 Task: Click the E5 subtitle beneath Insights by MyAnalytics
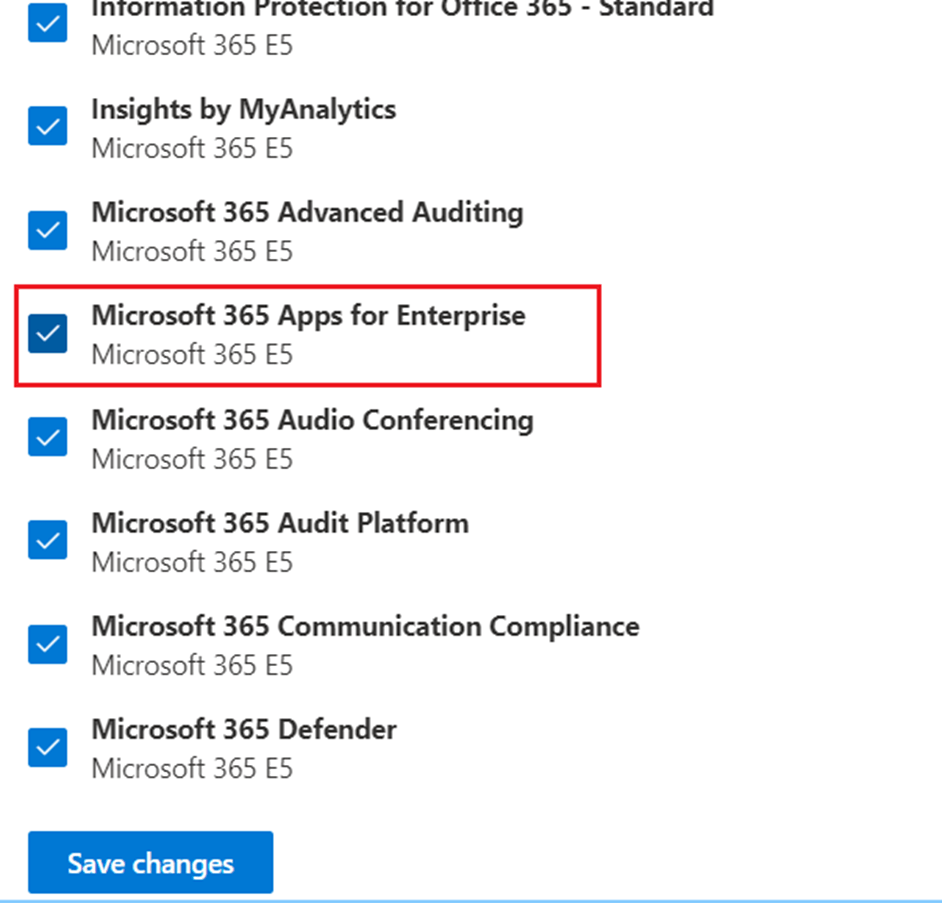tap(192, 148)
